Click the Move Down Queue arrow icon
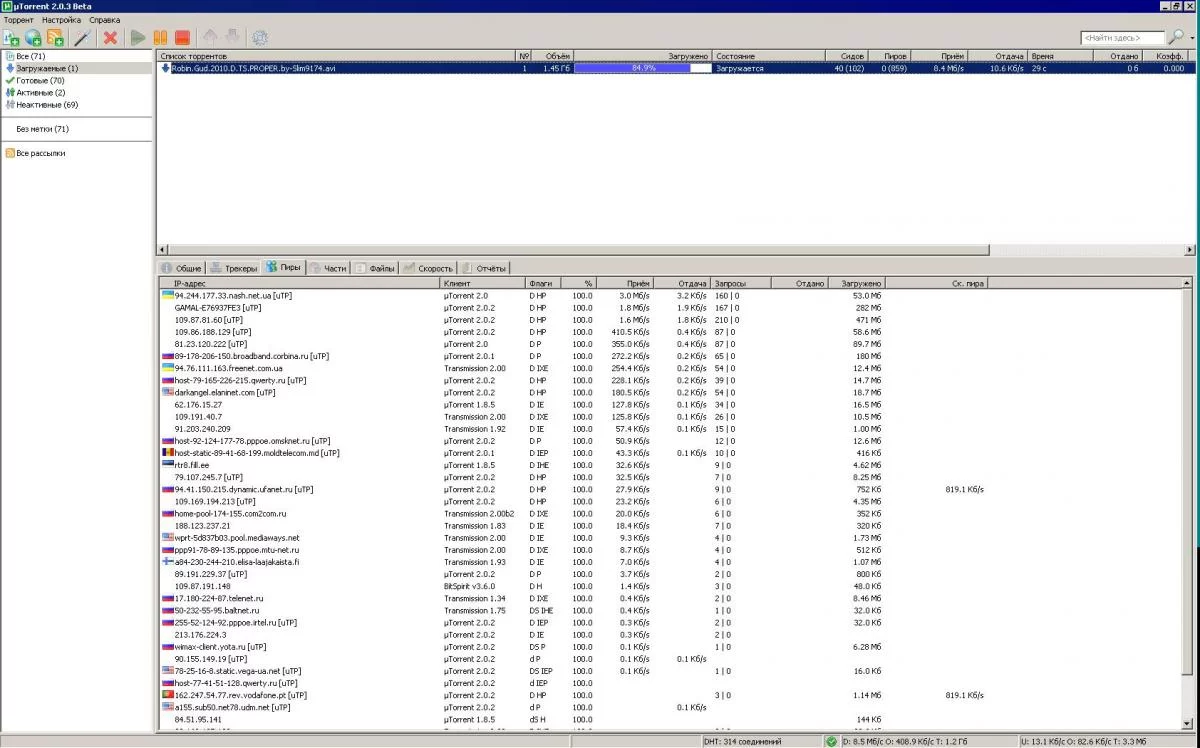Viewport: 1200px width, 748px height. click(231, 38)
